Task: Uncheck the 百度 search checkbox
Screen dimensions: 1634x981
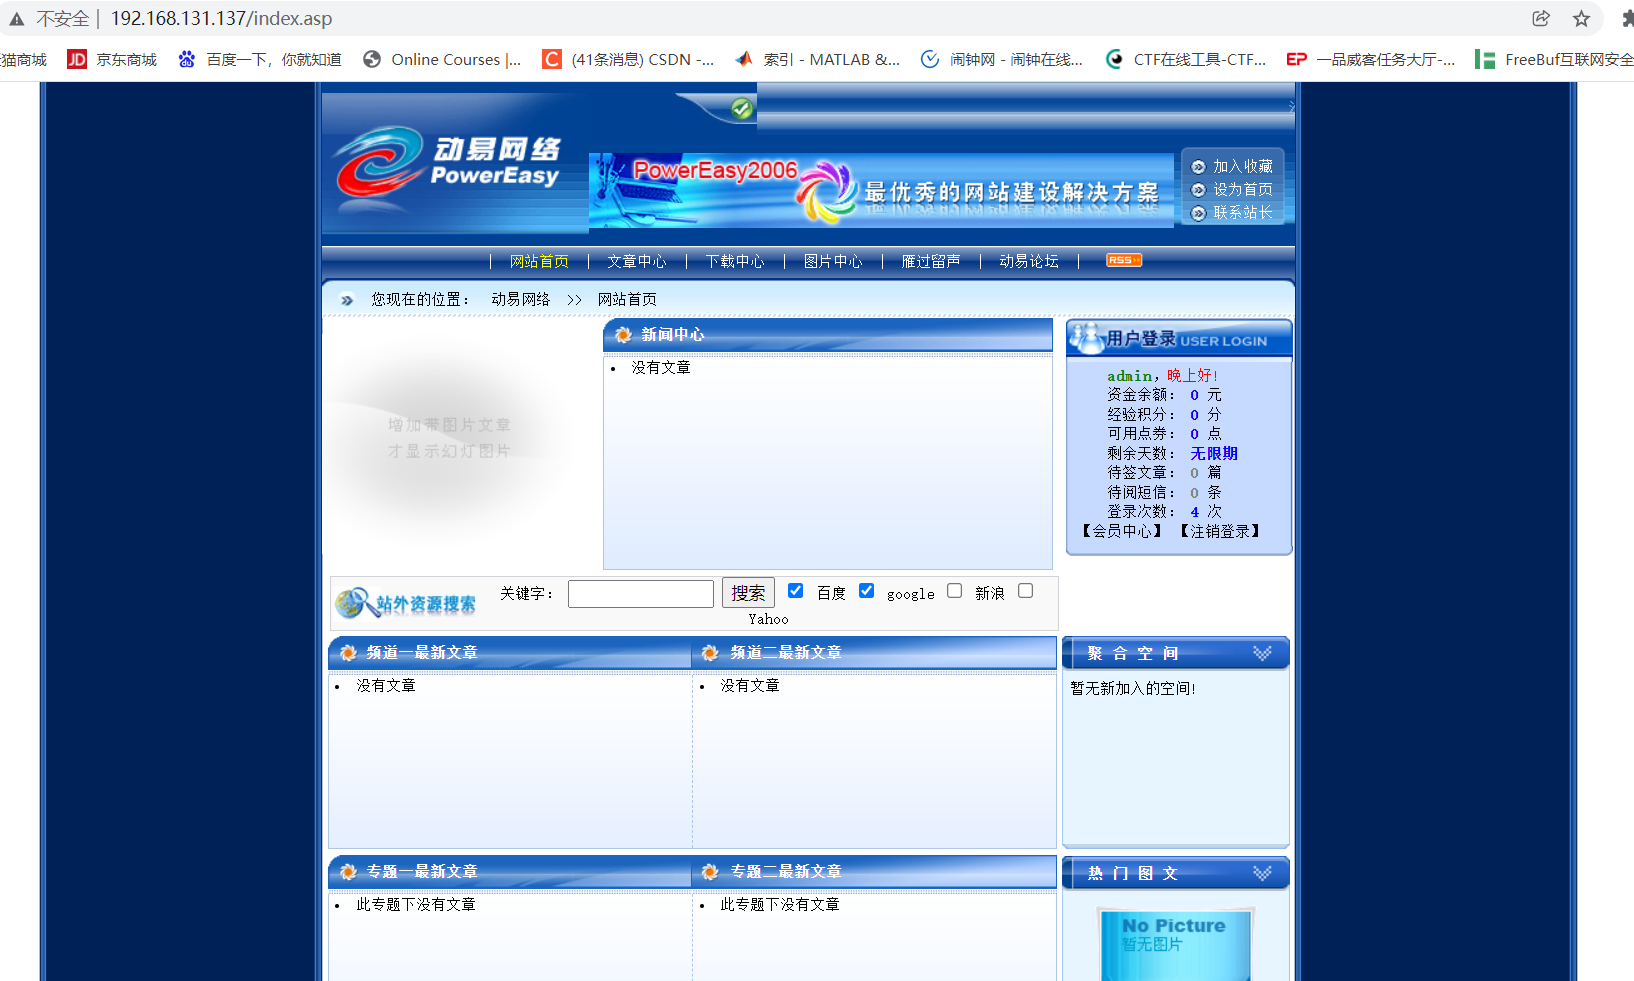Action: coord(795,590)
